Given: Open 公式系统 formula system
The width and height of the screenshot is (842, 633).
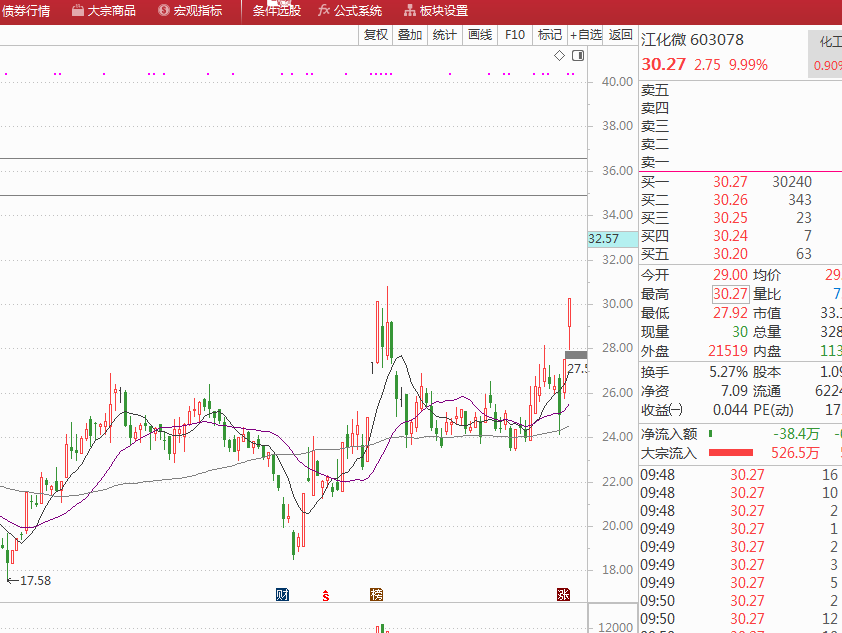Looking at the screenshot, I should coord(350,11).
